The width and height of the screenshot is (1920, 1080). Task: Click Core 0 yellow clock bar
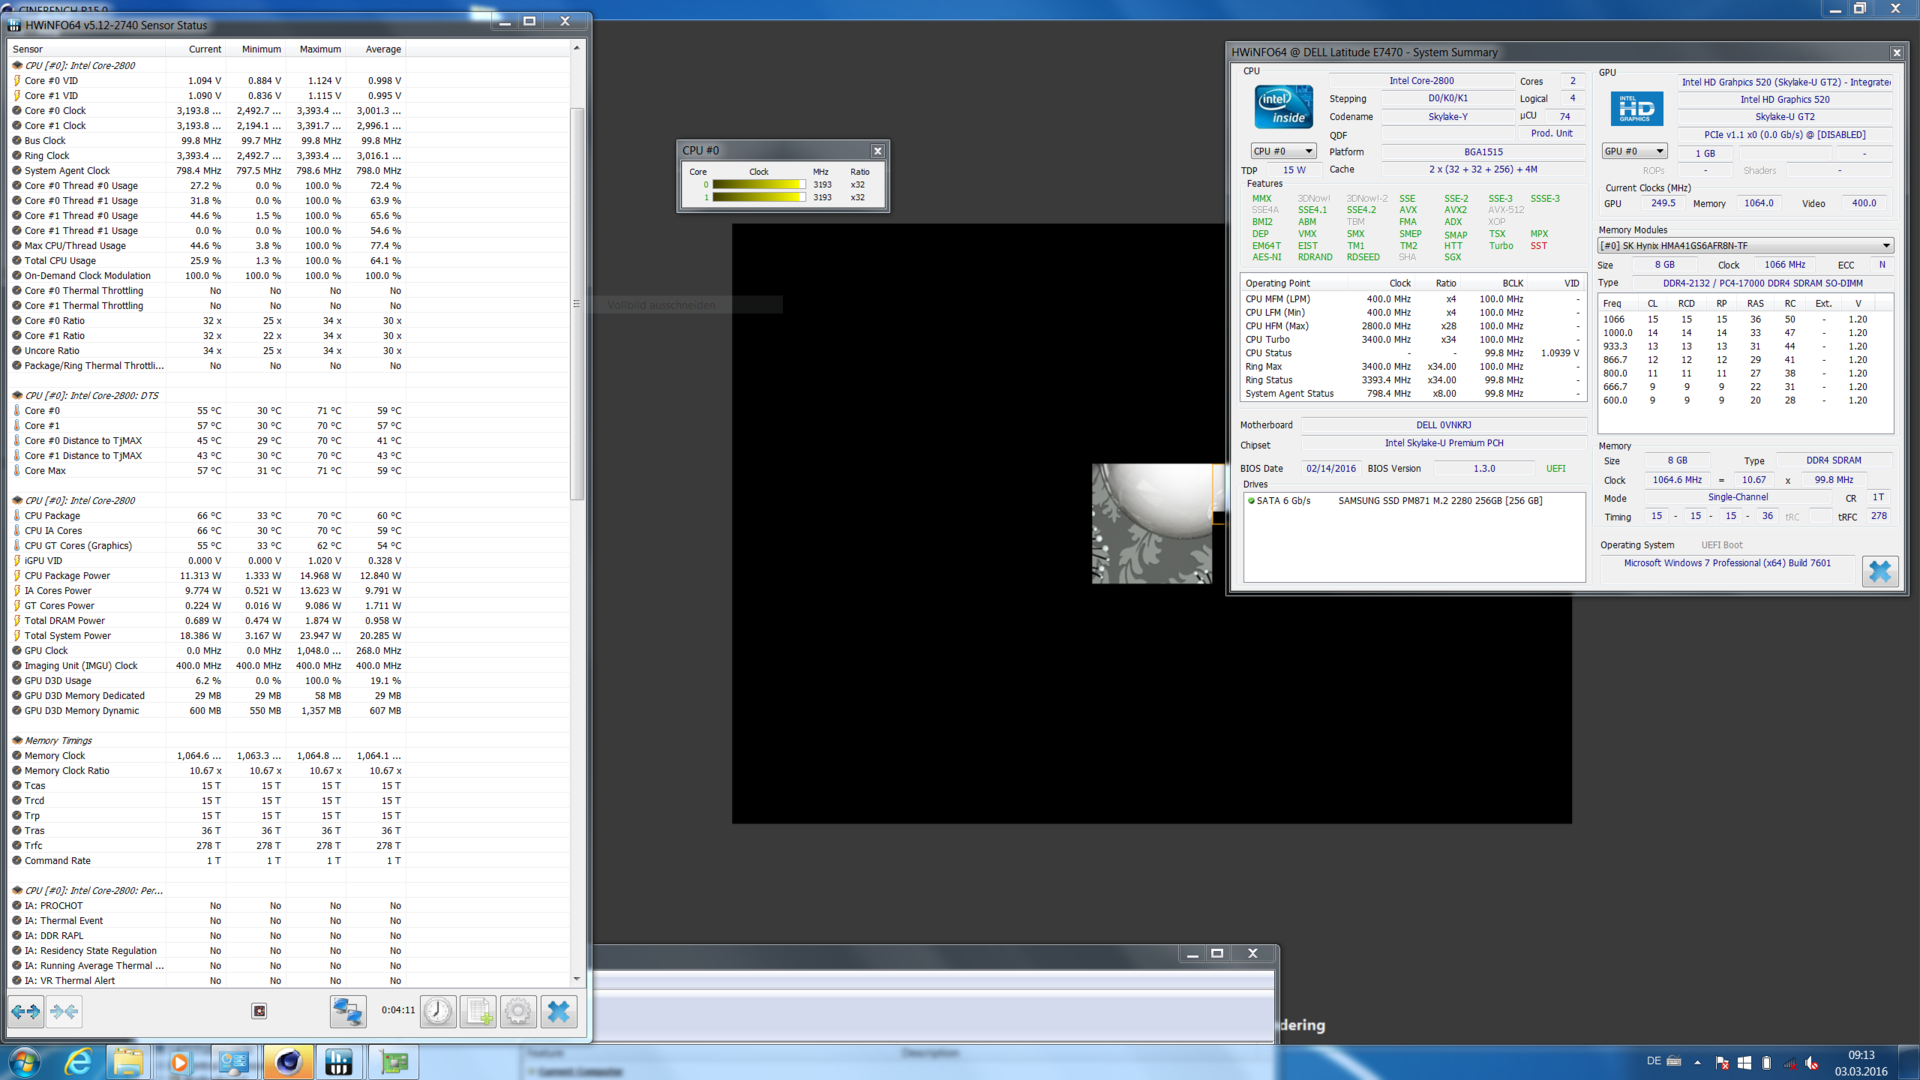757,185
